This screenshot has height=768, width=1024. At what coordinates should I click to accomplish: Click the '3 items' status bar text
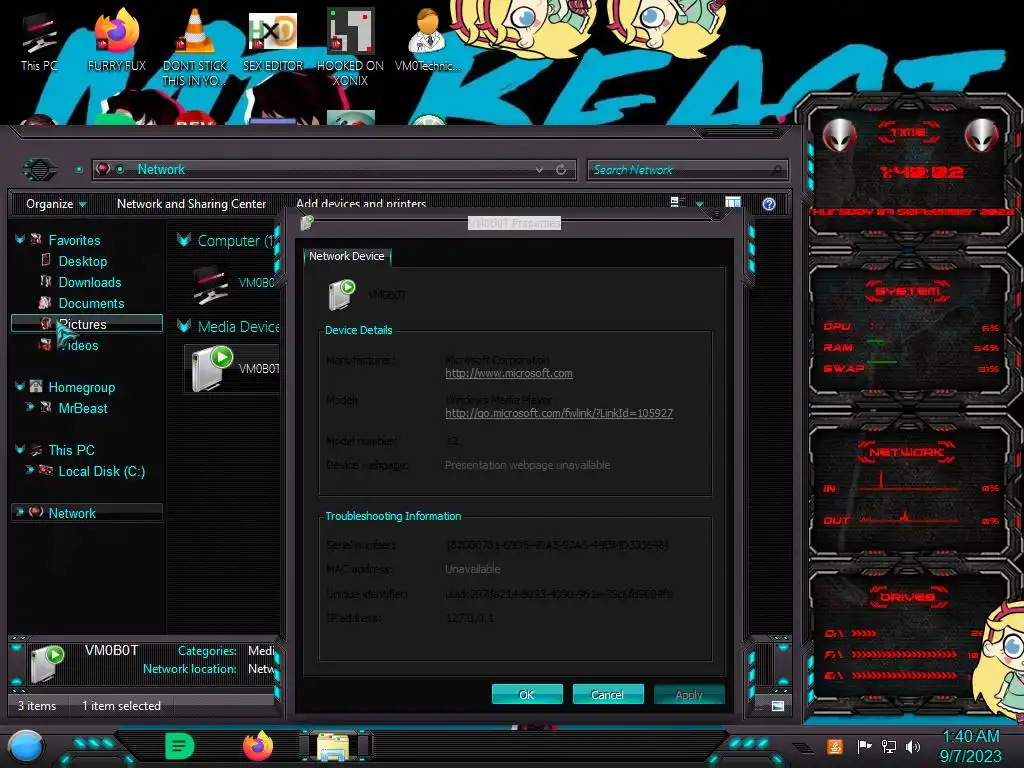(x=37, y=706)
